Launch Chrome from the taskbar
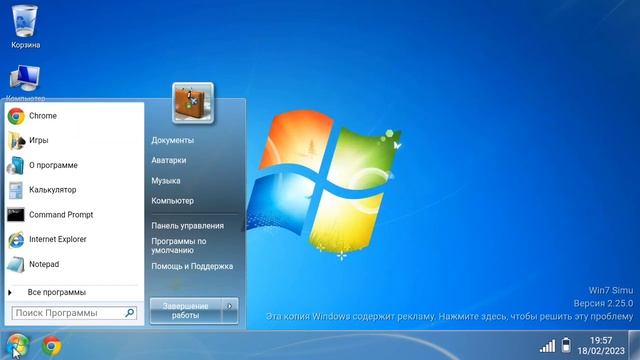Screen dimensions: 640x360 (51, 346)
